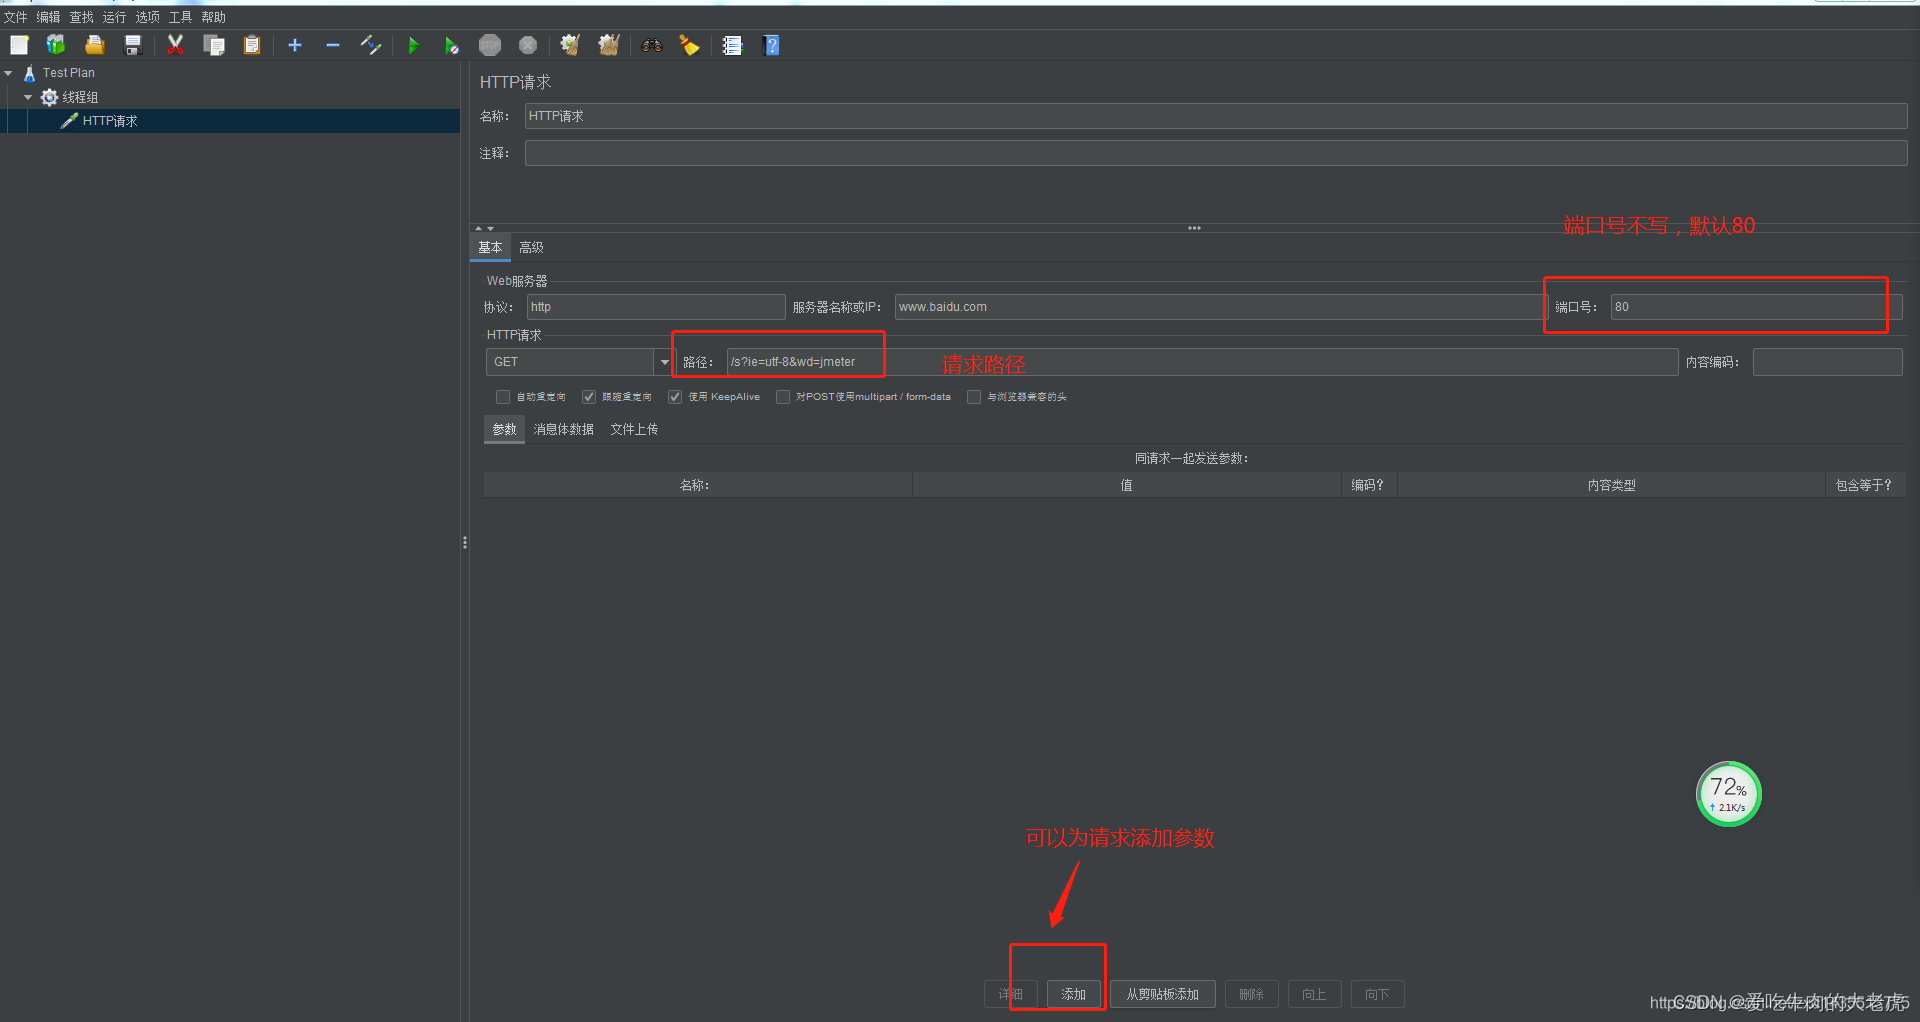
Task: Click the HTTP request pipette icon
Action: tap(69, 121)
